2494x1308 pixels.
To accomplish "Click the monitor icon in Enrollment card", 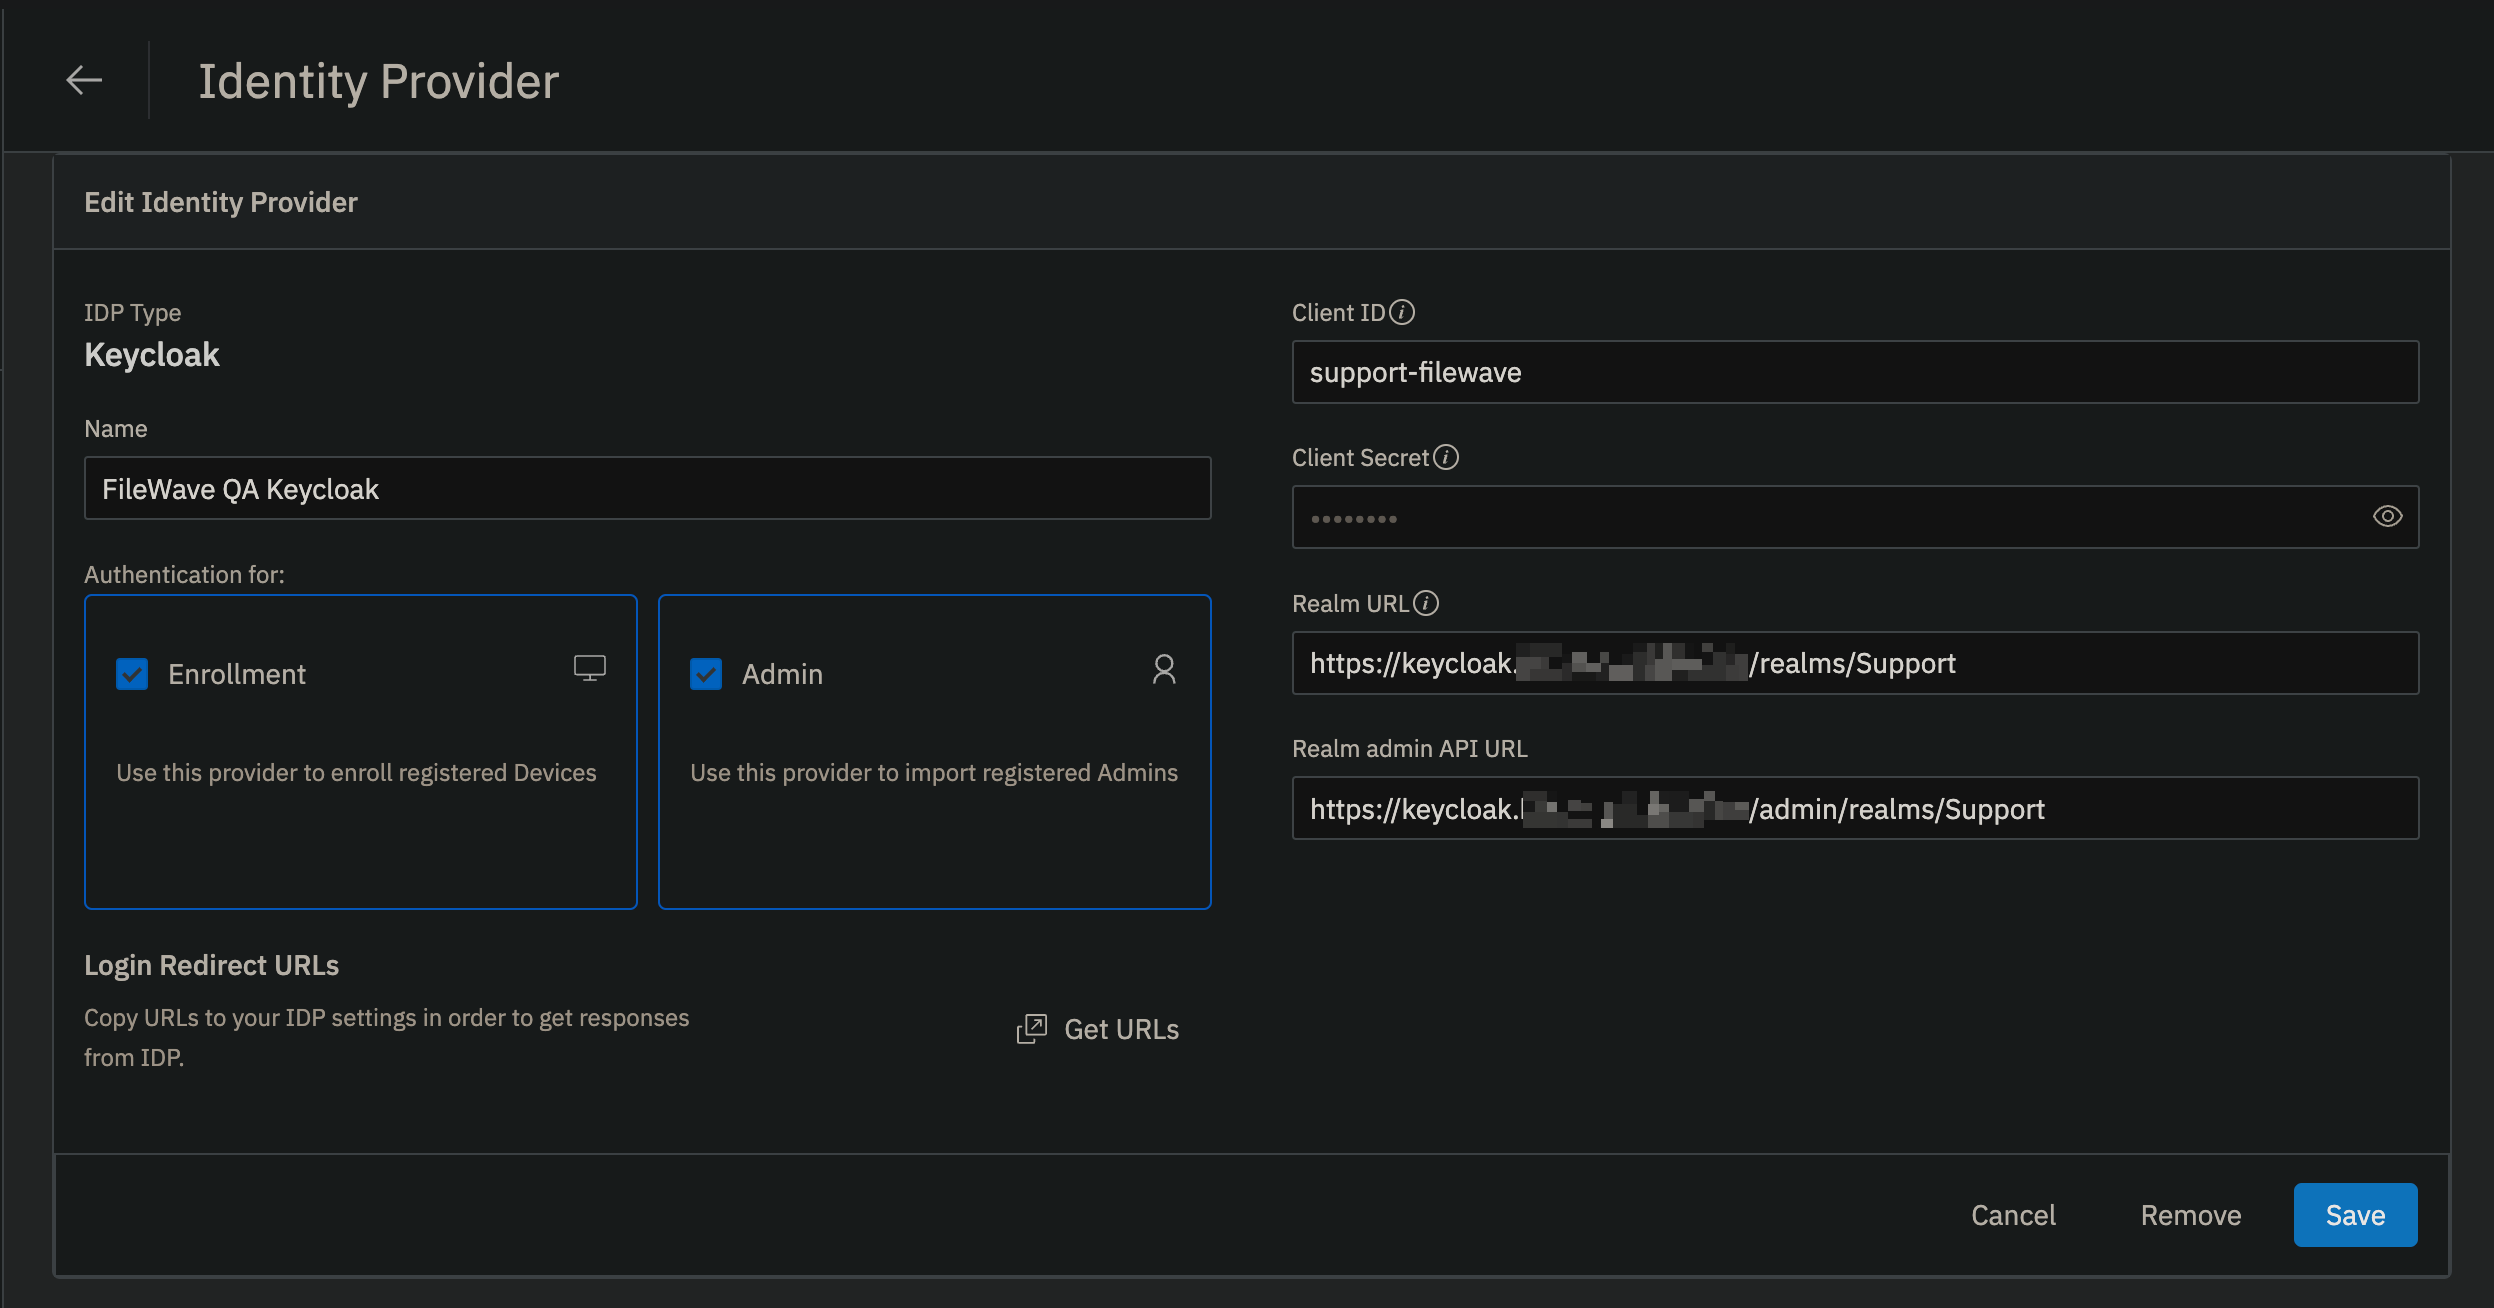I will [590, 668].
